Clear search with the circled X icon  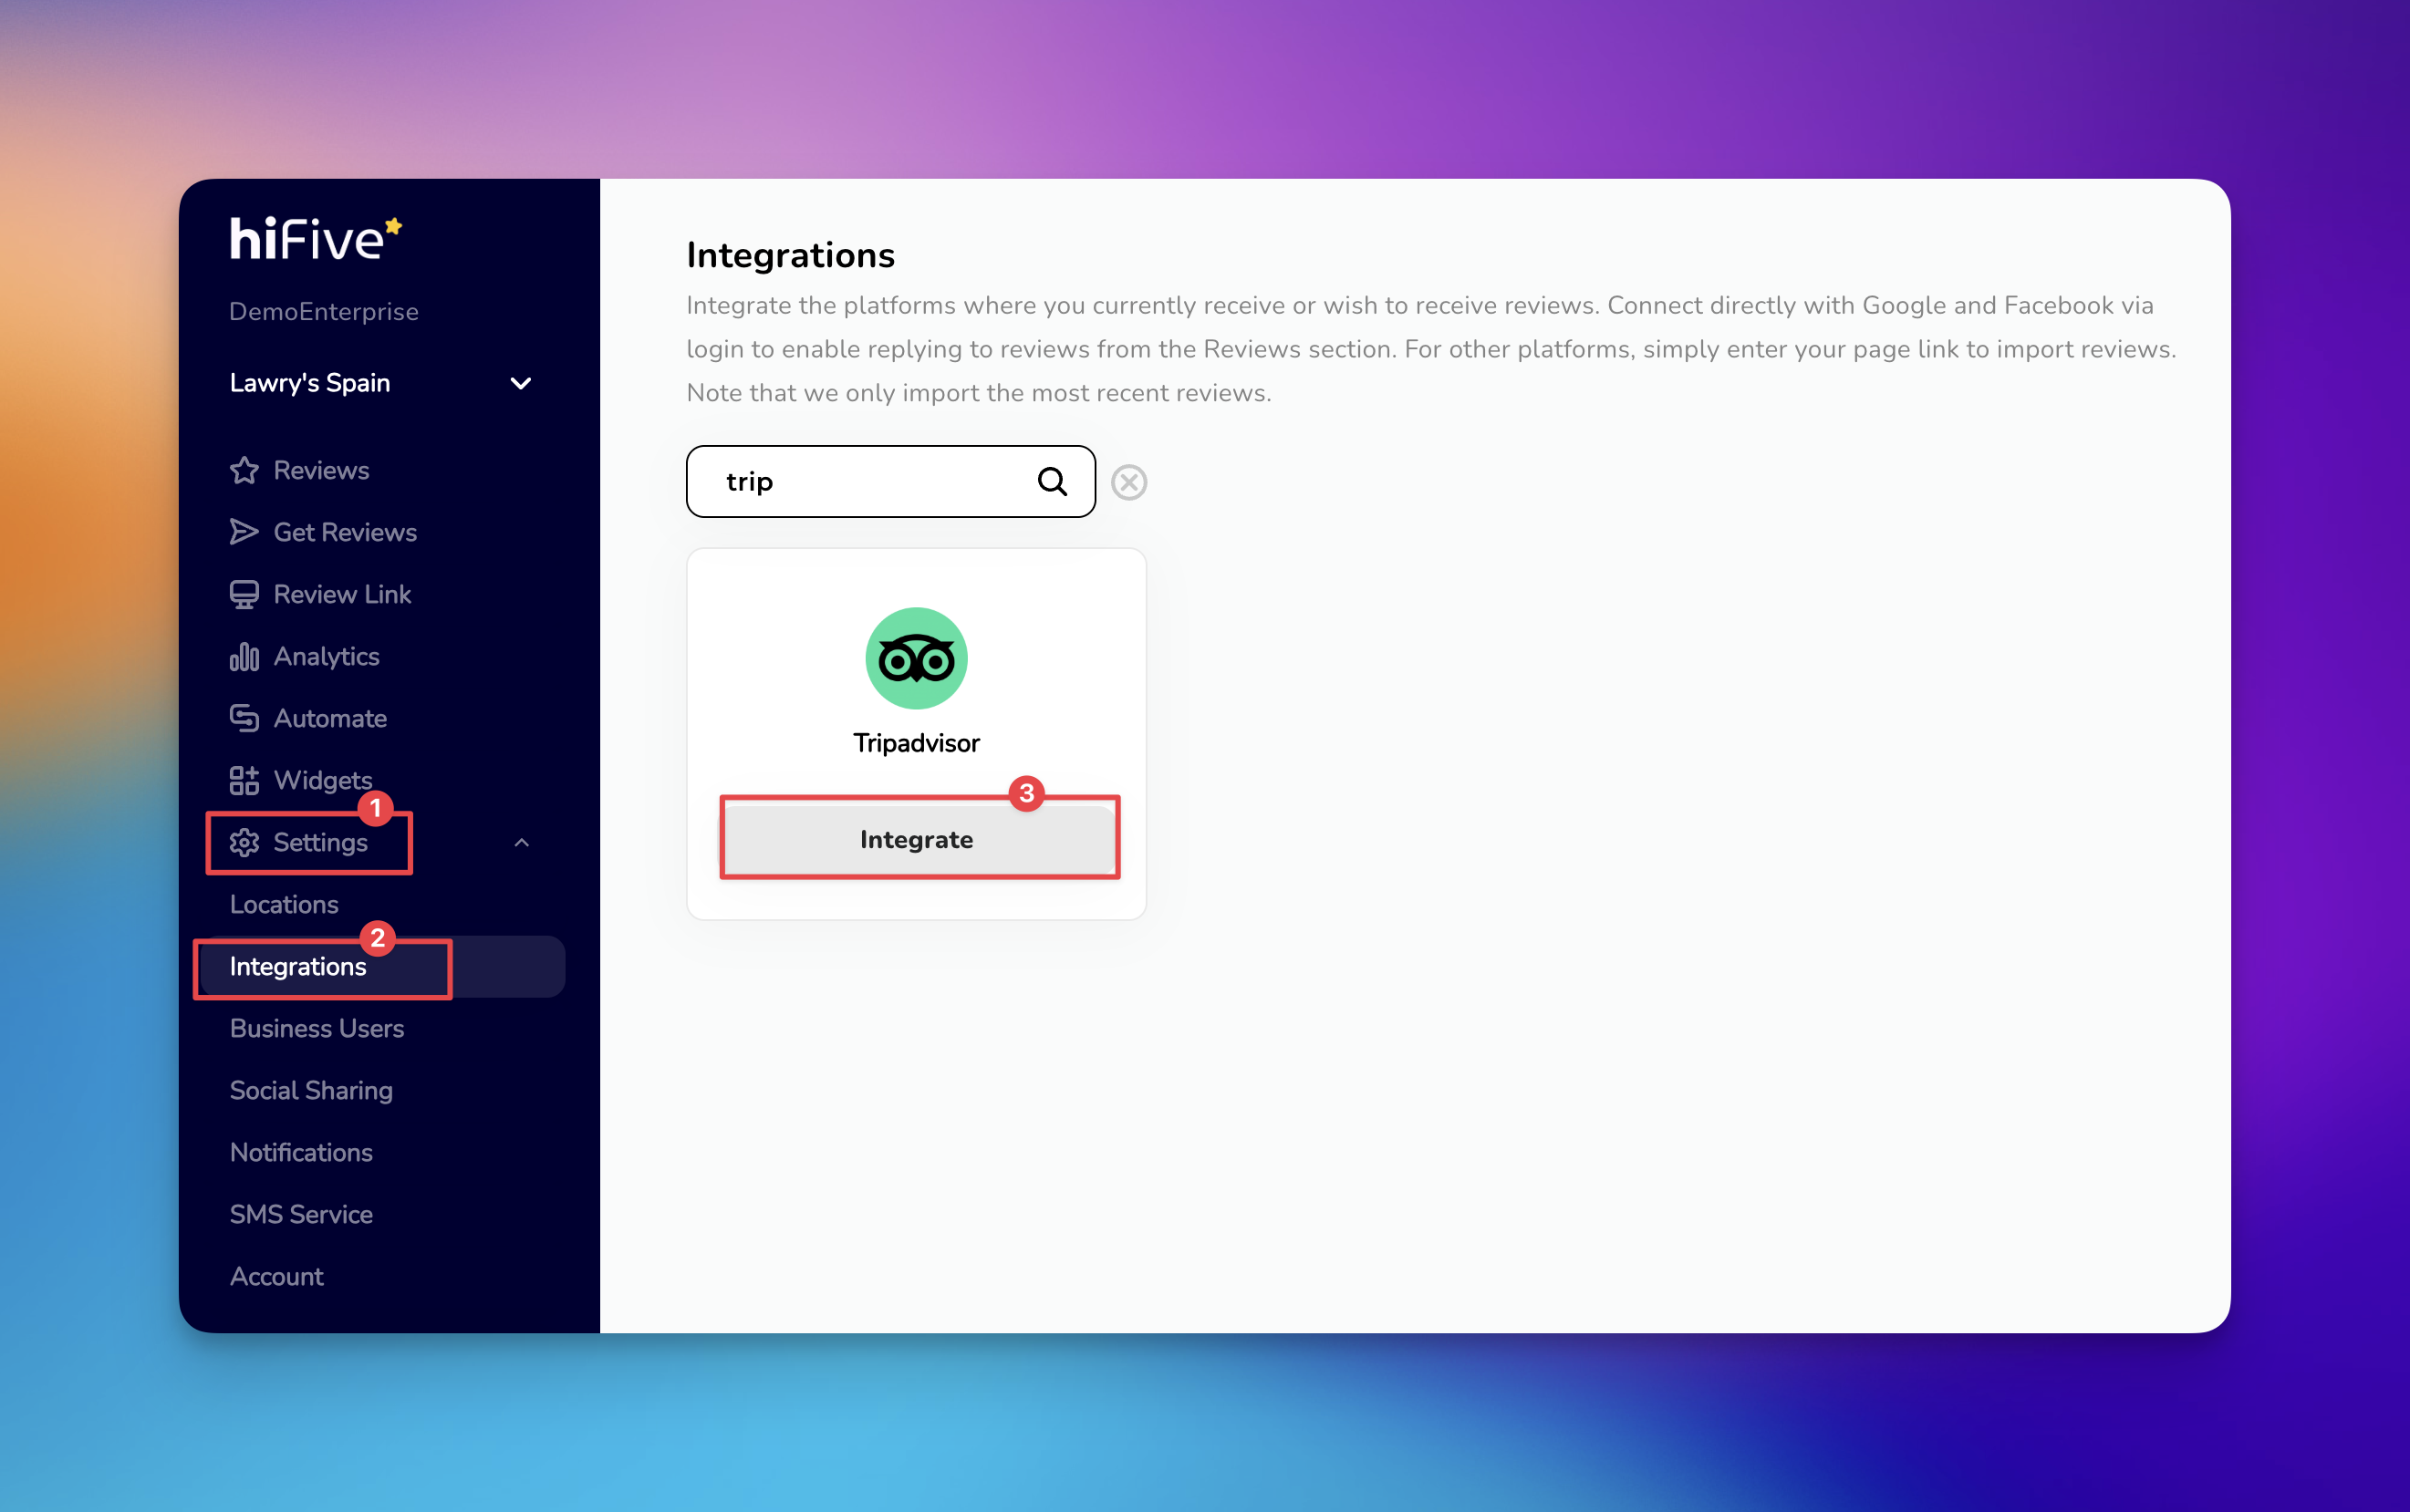[1128, 482]
